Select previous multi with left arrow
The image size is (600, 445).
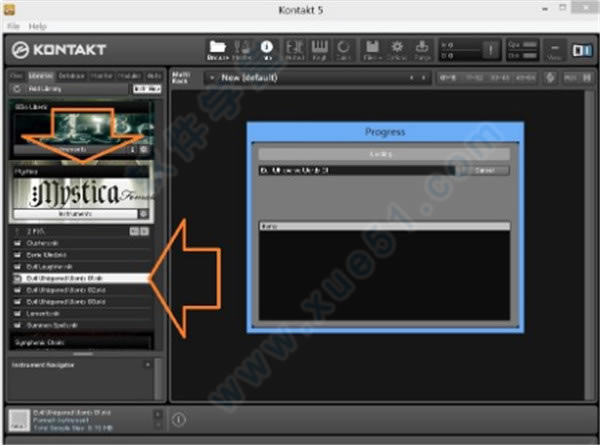click(412, 78)
